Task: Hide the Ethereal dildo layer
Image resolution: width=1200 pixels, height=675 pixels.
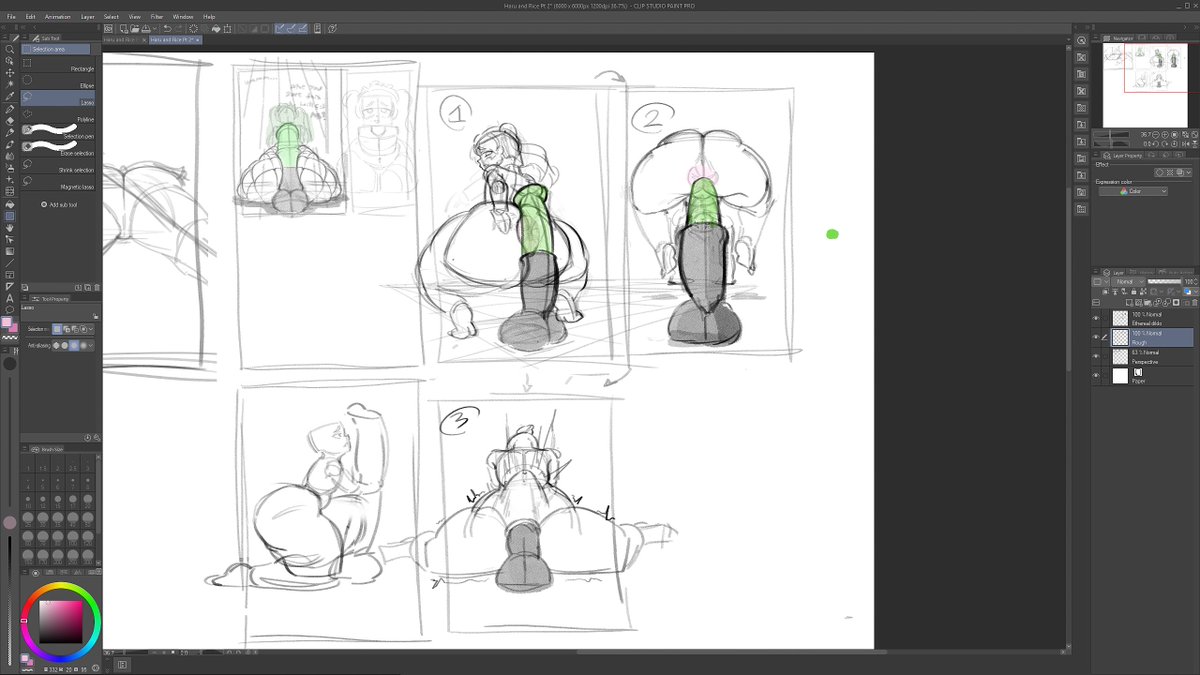Action: coord(1096,318)
